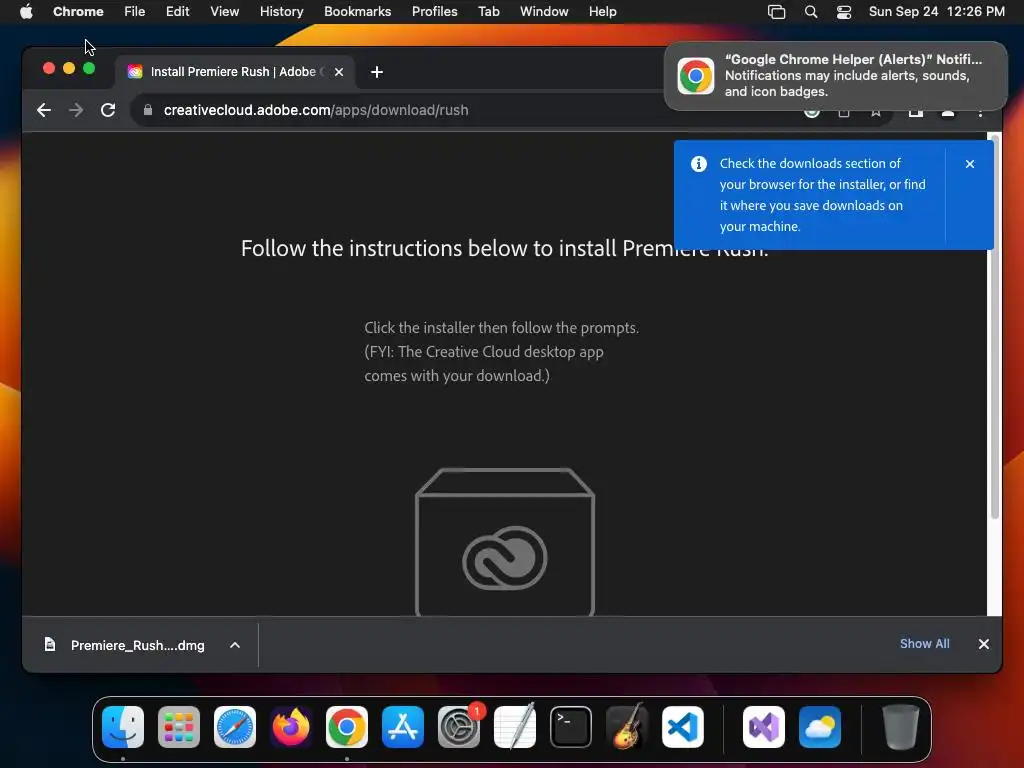Open the Bookmarks menu

coord(358,12)
